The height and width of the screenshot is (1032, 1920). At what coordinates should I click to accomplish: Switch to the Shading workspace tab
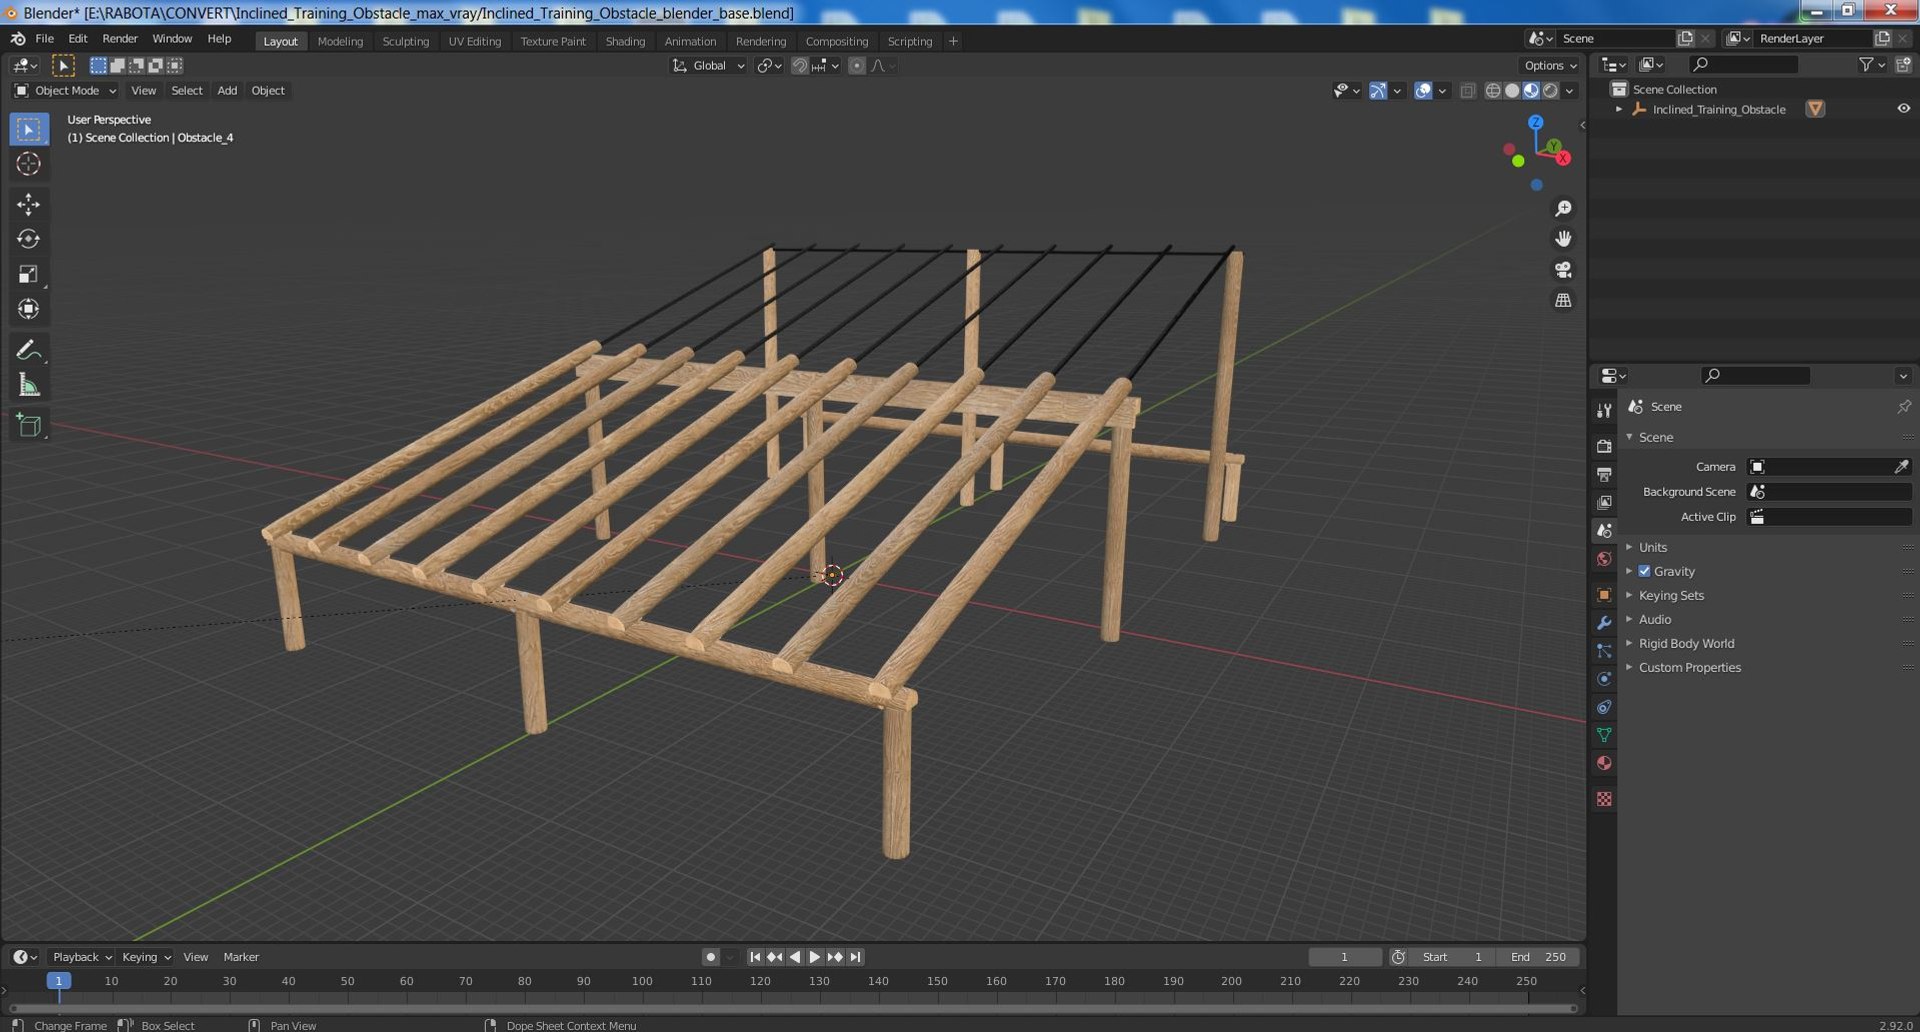point(625,41)
